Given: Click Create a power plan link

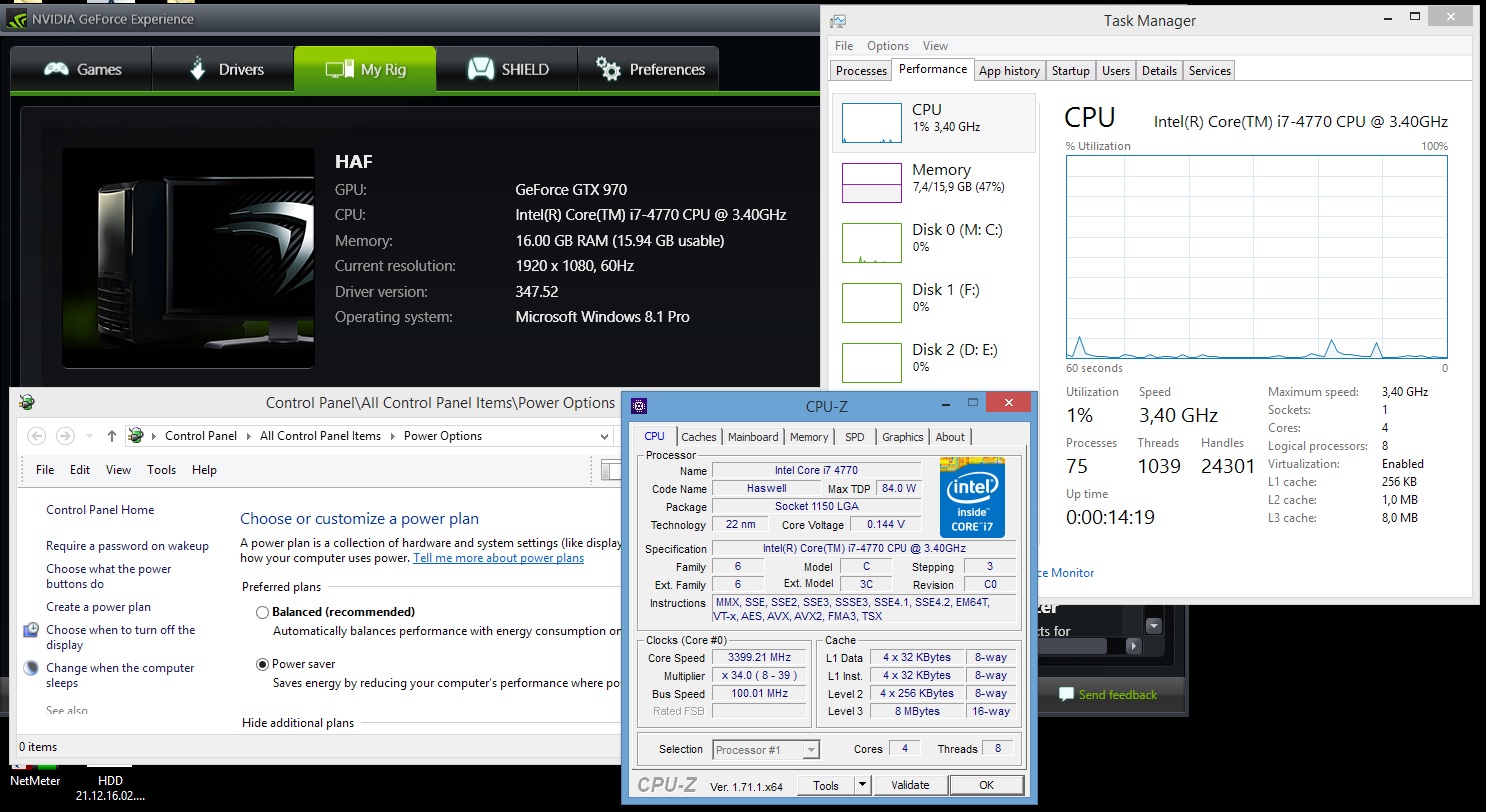Looking at the screenshot, I should [98, 607].
